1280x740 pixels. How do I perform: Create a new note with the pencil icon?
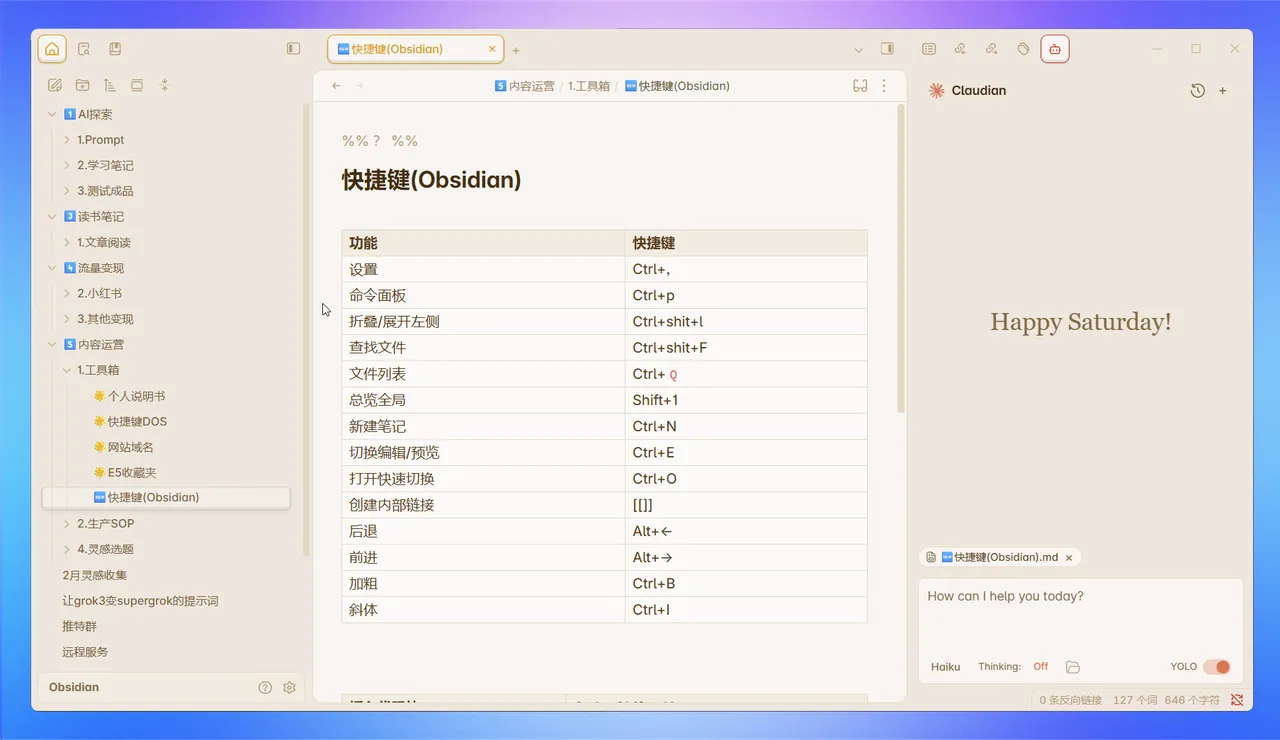click(x=55, y=86)
